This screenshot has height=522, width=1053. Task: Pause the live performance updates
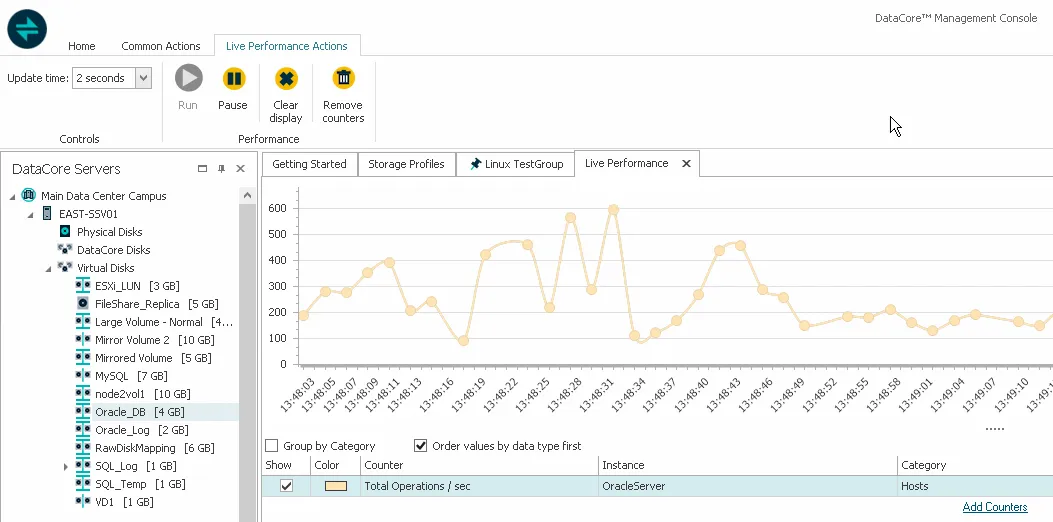pyautogui.click(x=233, y=78)
